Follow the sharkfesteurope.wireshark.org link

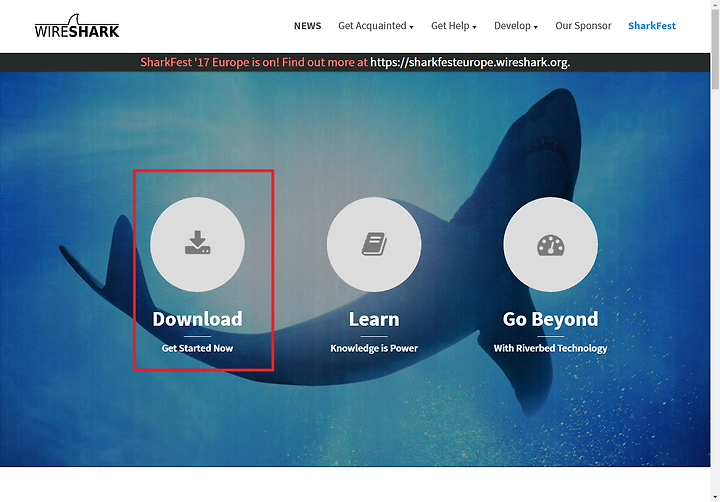(469, 62)
